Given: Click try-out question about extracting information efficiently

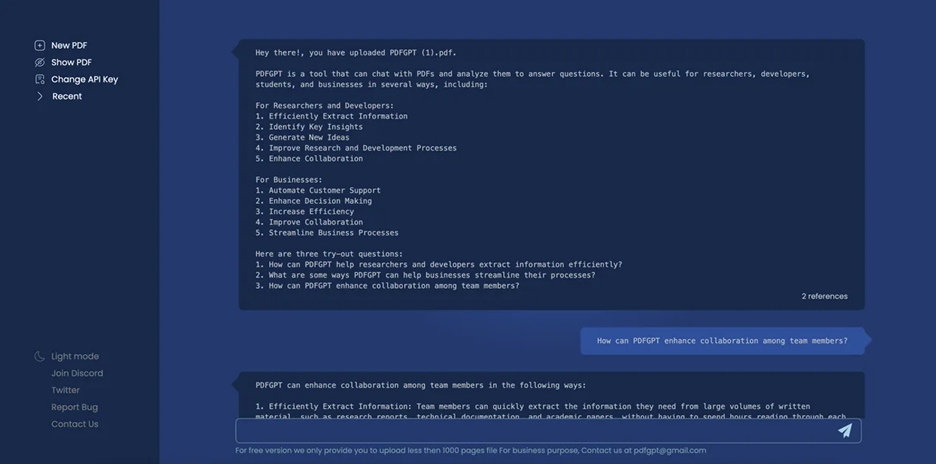Looking at the screenshot, I should coord(439,265).
